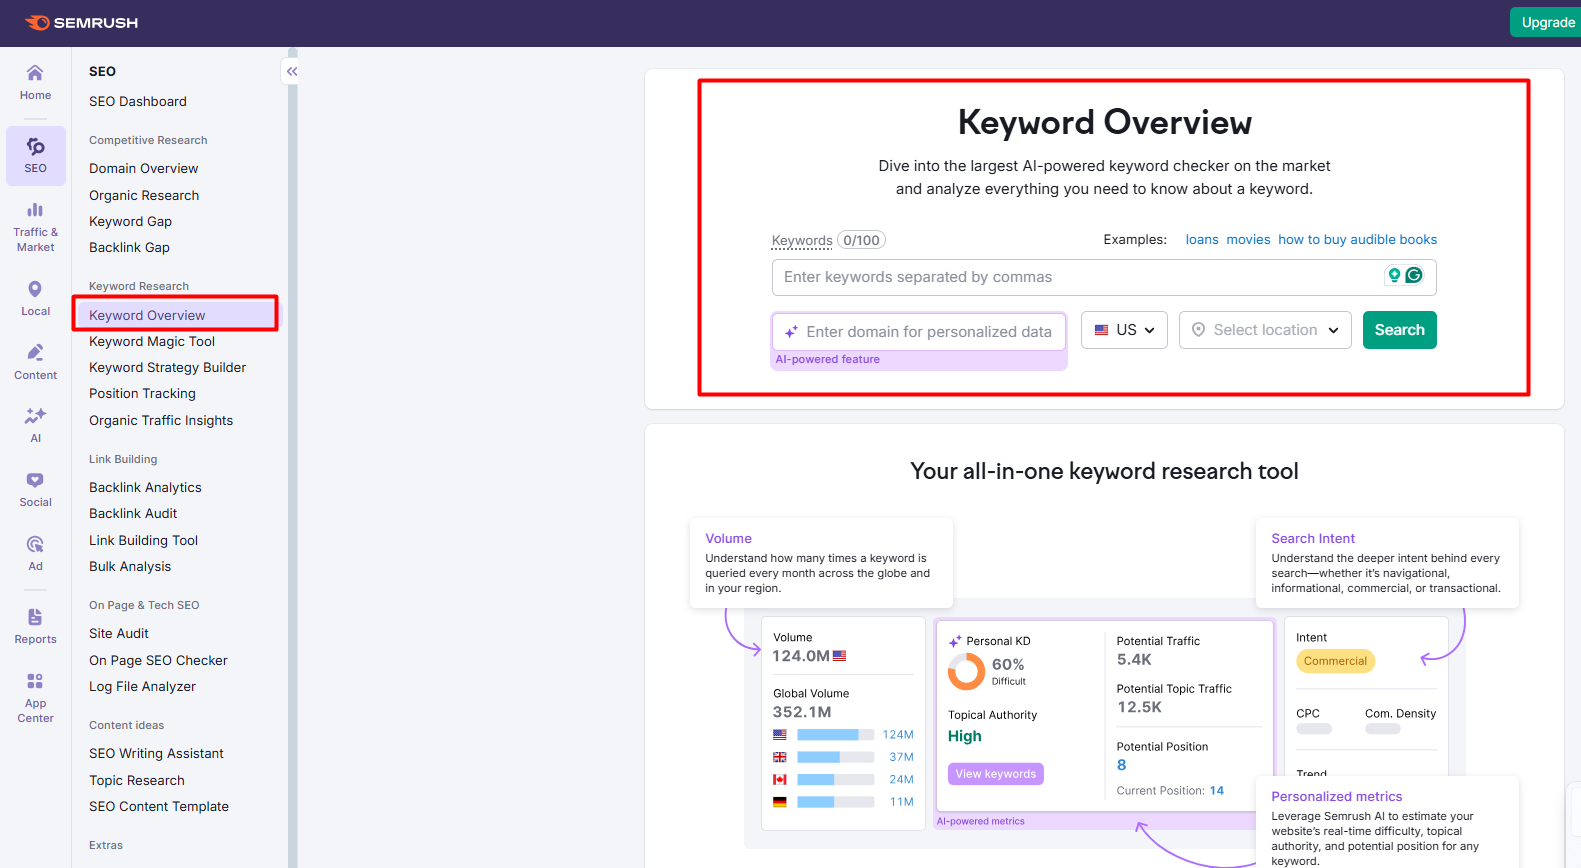Click the lightbulb icon in keywords field
Viewport: 1581px width, 868px height.
1393,275
